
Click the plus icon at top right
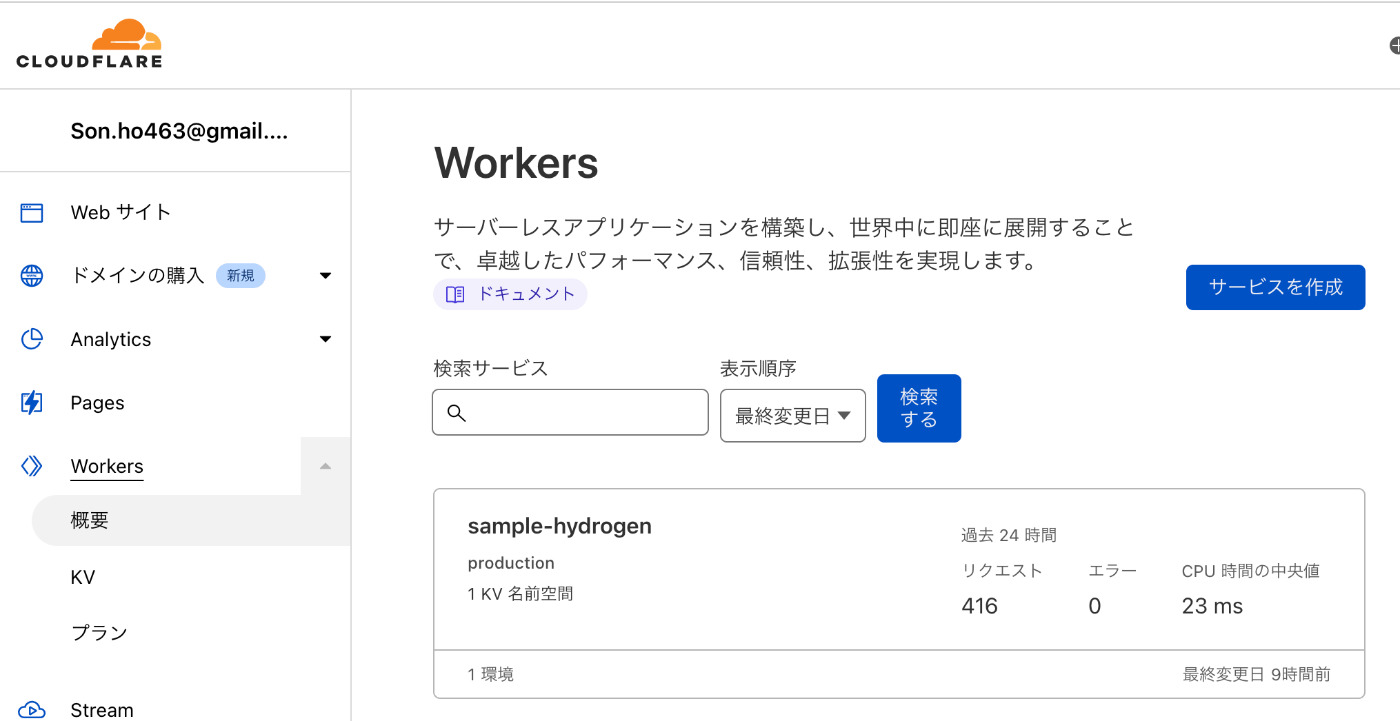[x=1395, y=46]
